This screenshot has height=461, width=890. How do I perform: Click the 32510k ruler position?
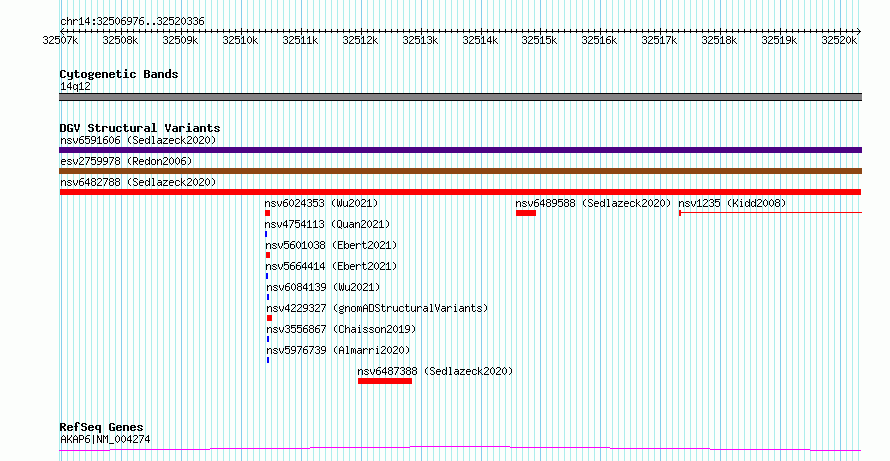pyautogui.click(x=240, y=40)
